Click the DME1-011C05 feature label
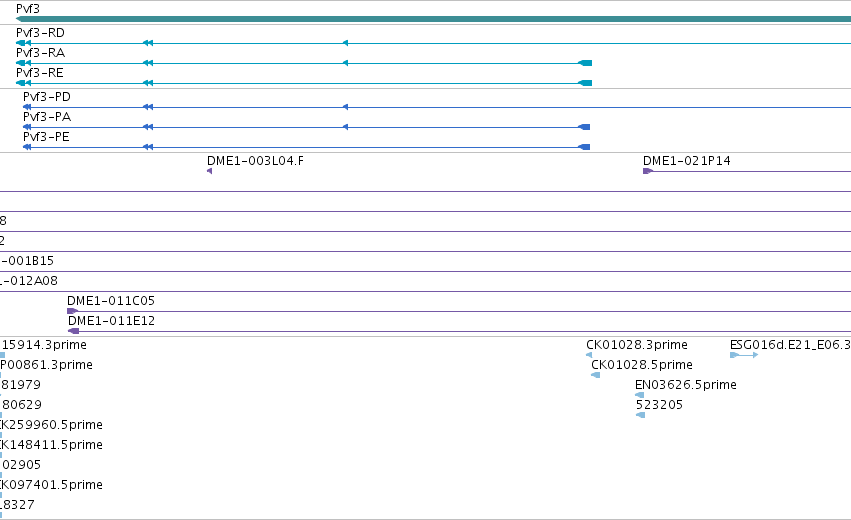The image size is (851, 520). tap(111, 301)
